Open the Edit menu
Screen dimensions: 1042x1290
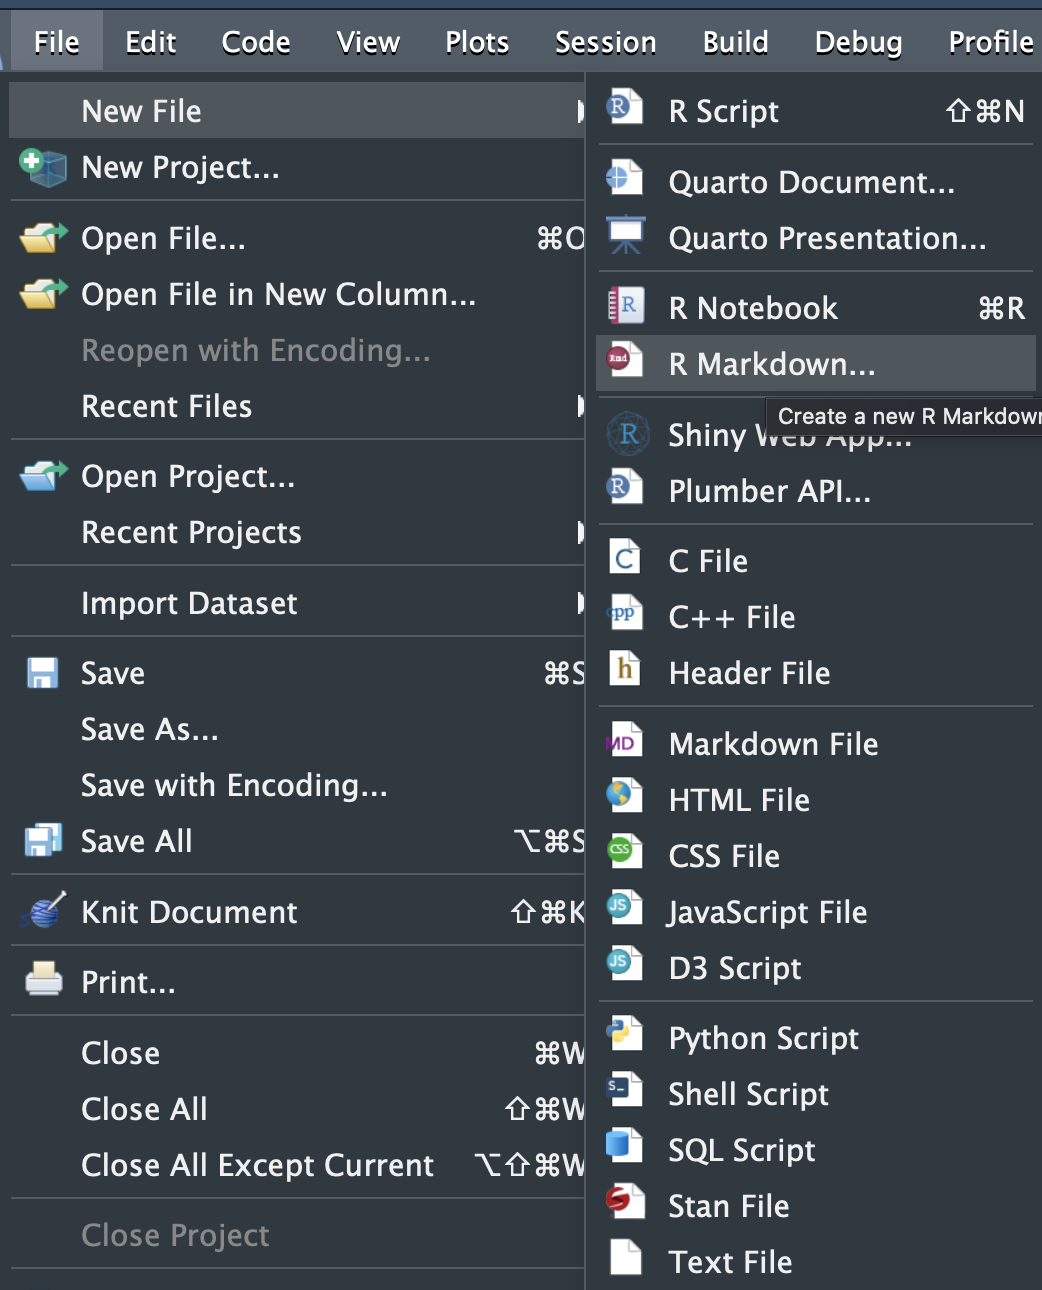point(151,42)
